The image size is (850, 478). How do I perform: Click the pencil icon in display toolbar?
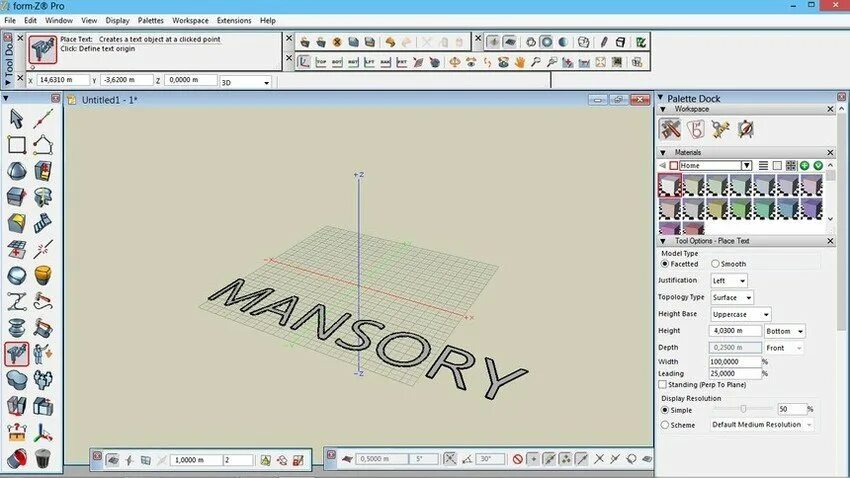(603, 42)
